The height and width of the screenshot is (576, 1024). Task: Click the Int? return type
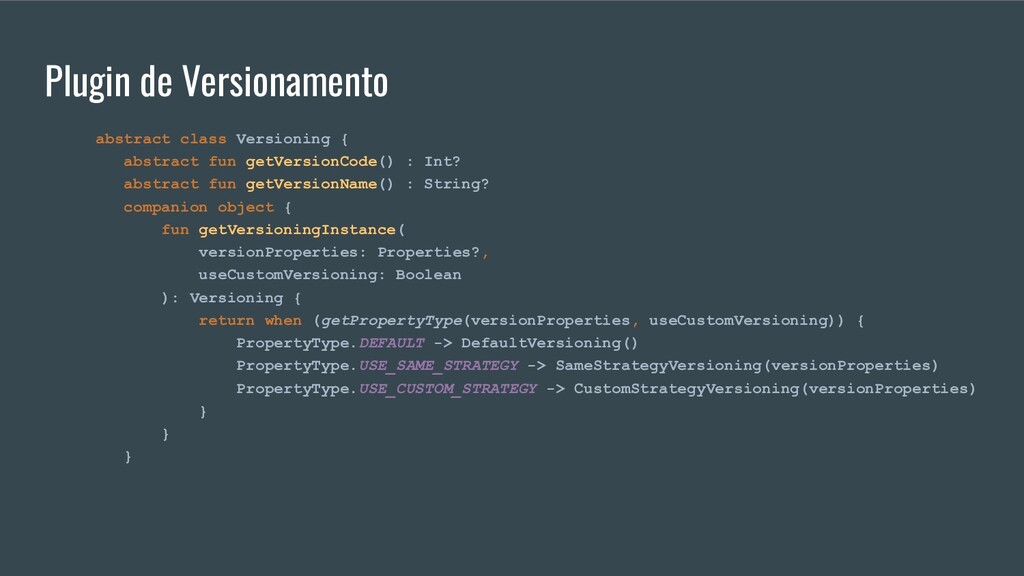[442, 161]
